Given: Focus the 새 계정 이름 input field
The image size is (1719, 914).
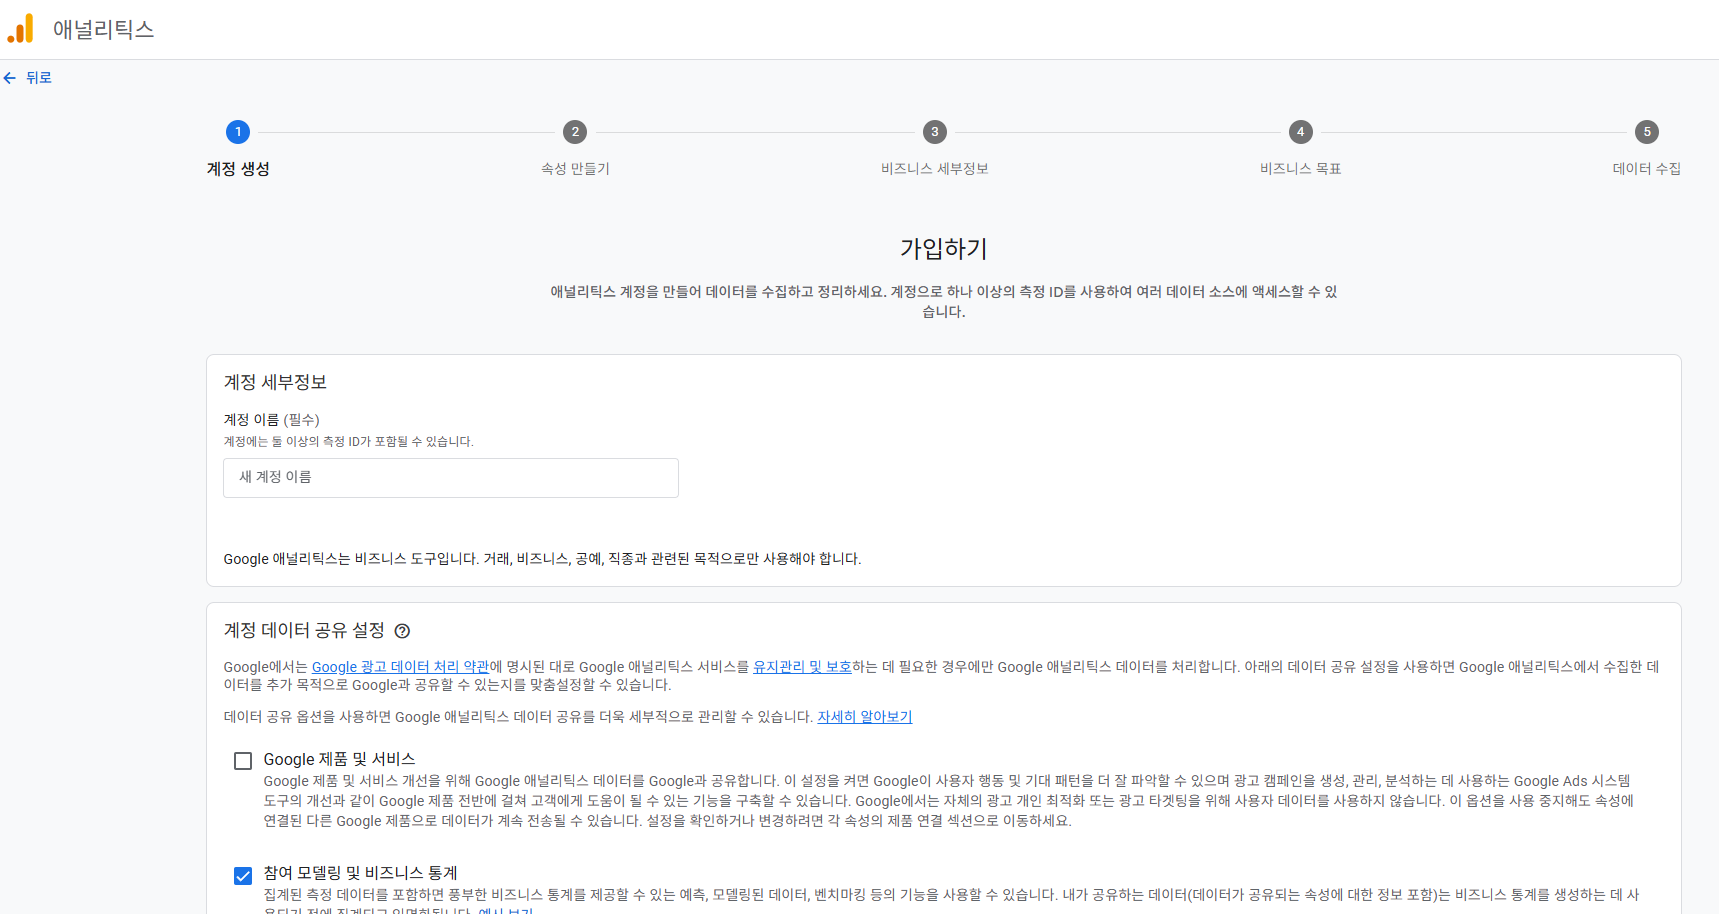Looking at the screenshot, I should coord(451,478).
